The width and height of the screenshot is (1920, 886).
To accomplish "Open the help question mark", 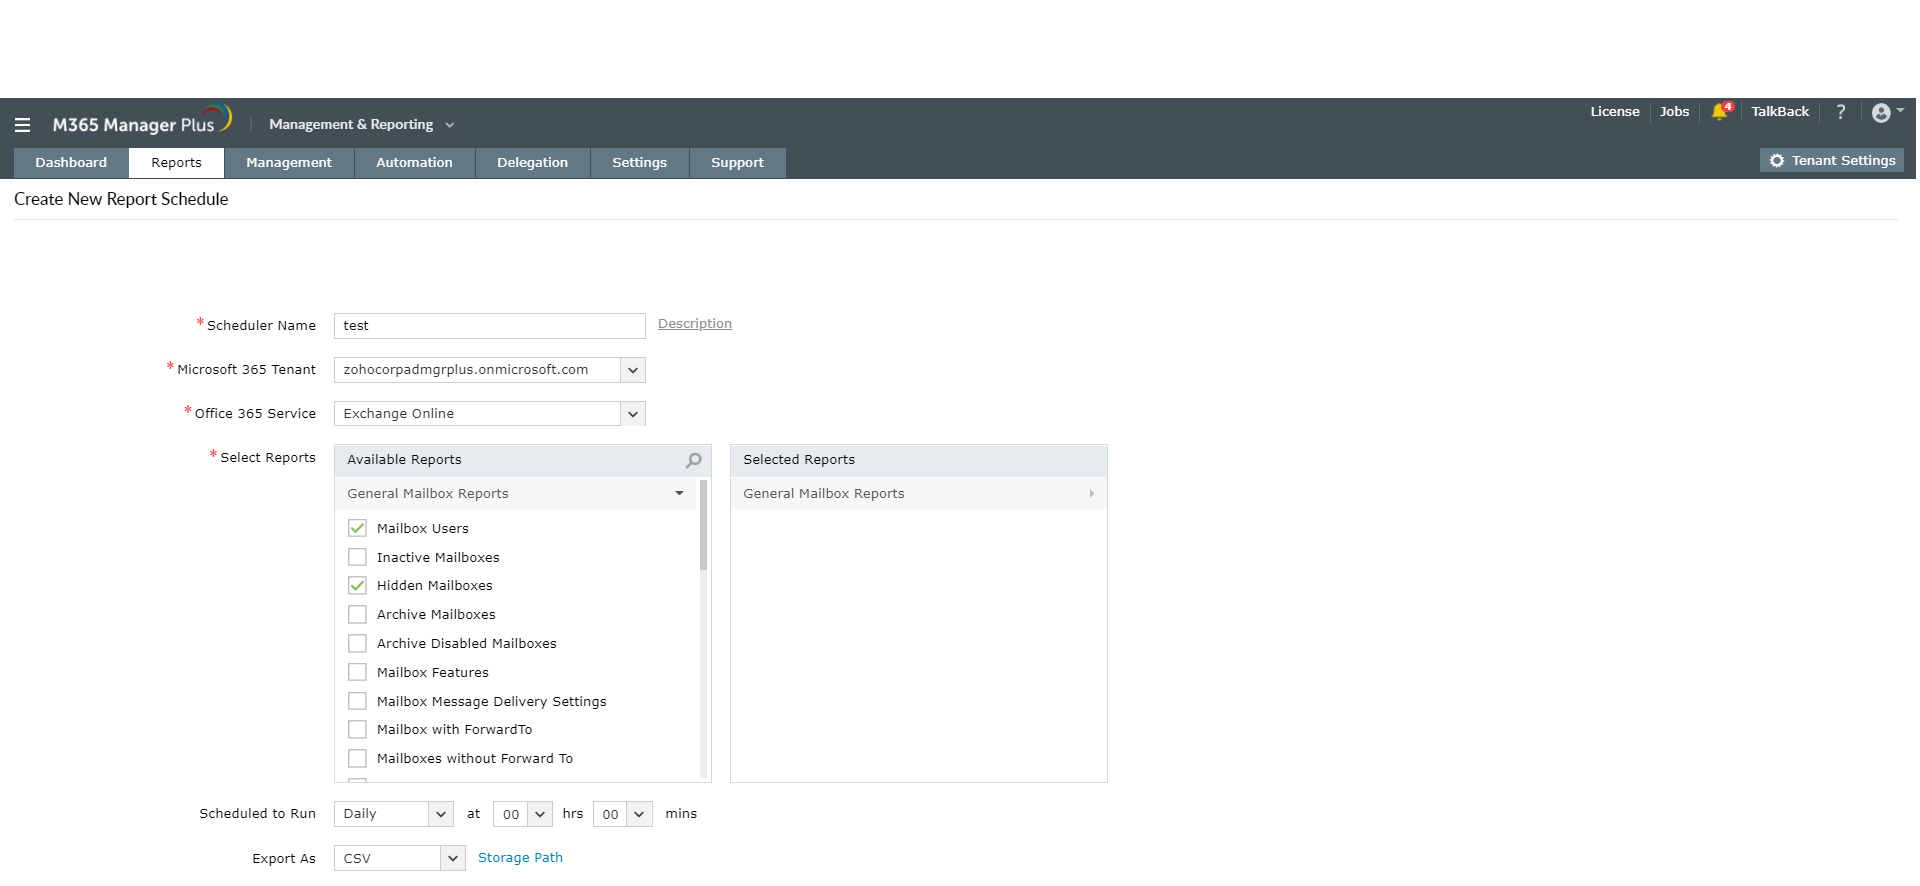I will point(1840,112).
